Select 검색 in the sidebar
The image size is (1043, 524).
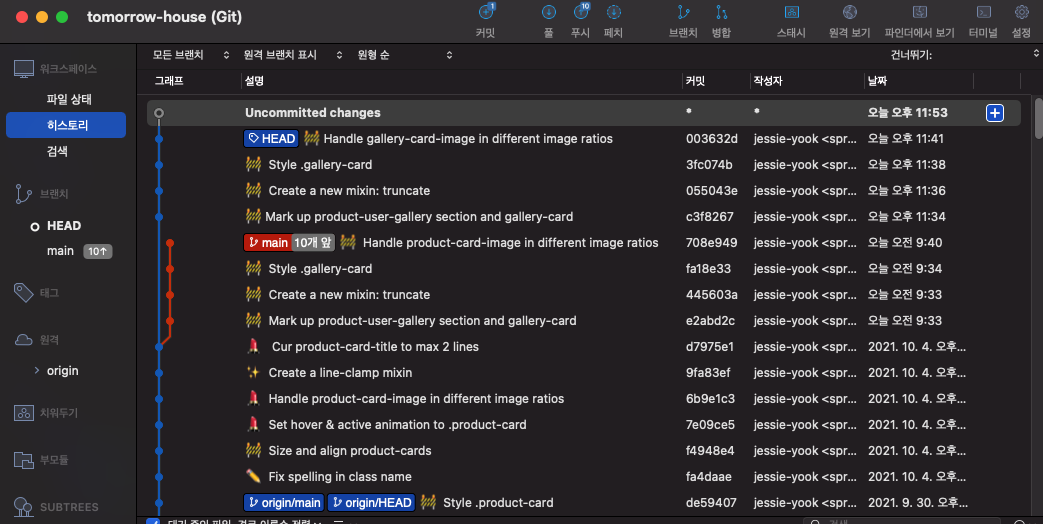[x=57, y=151]
